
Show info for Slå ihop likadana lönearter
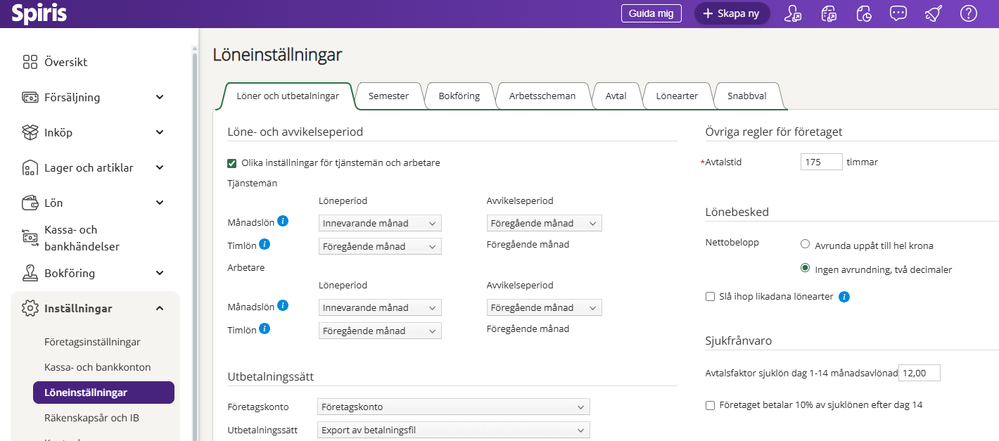pos(844,296)
